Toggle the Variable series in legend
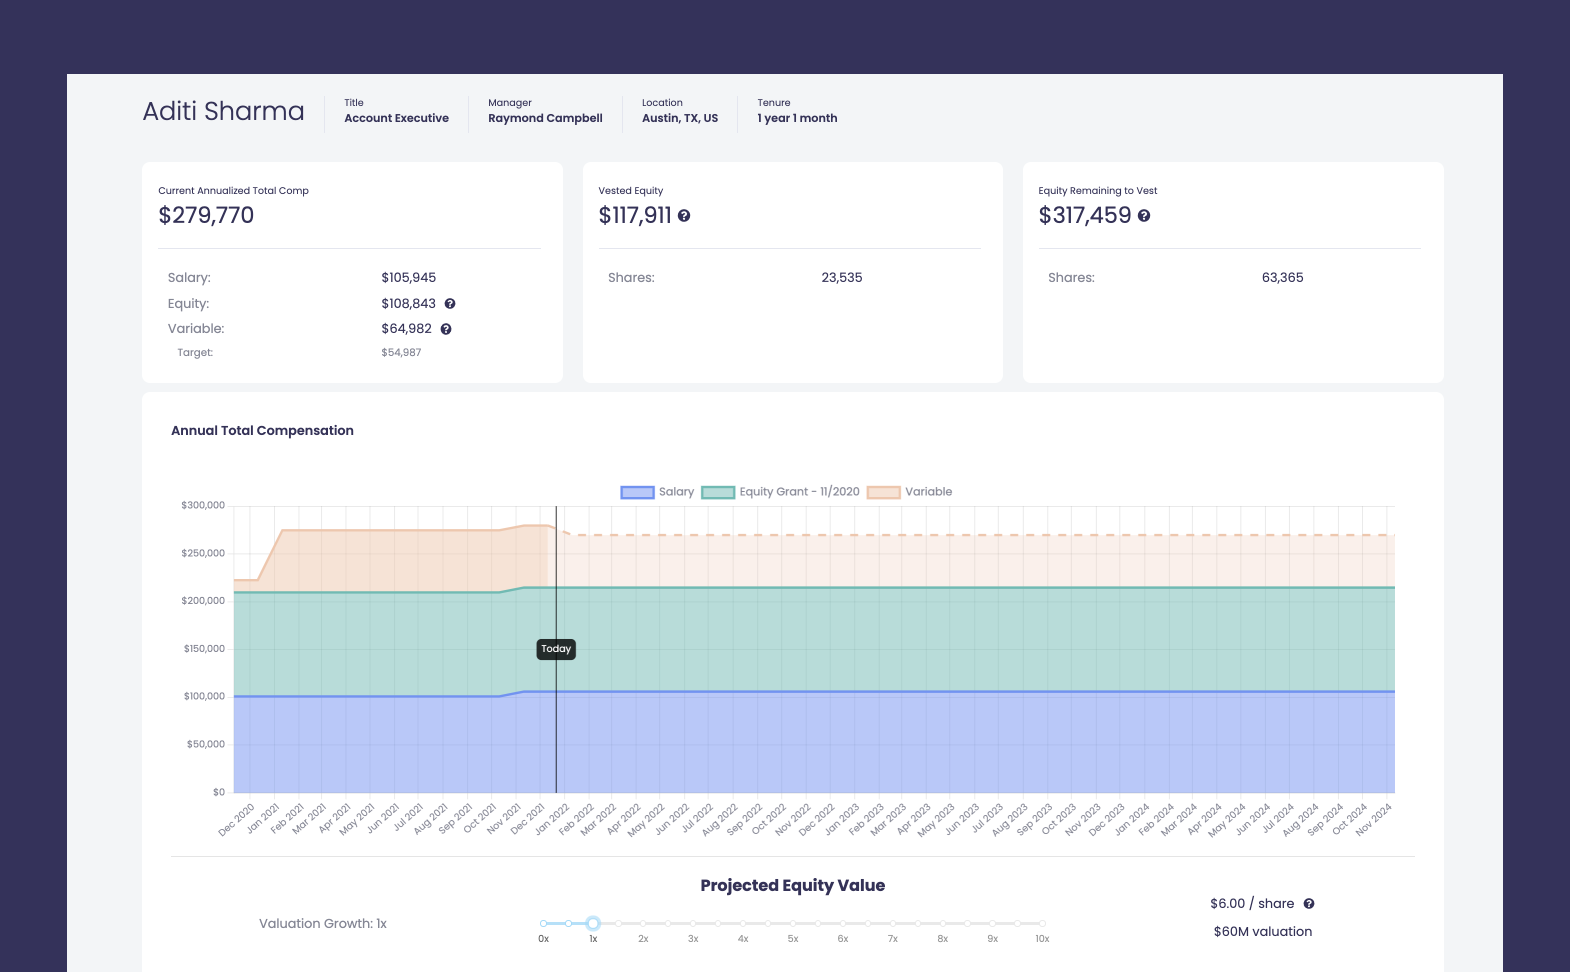 pos(909,492)
